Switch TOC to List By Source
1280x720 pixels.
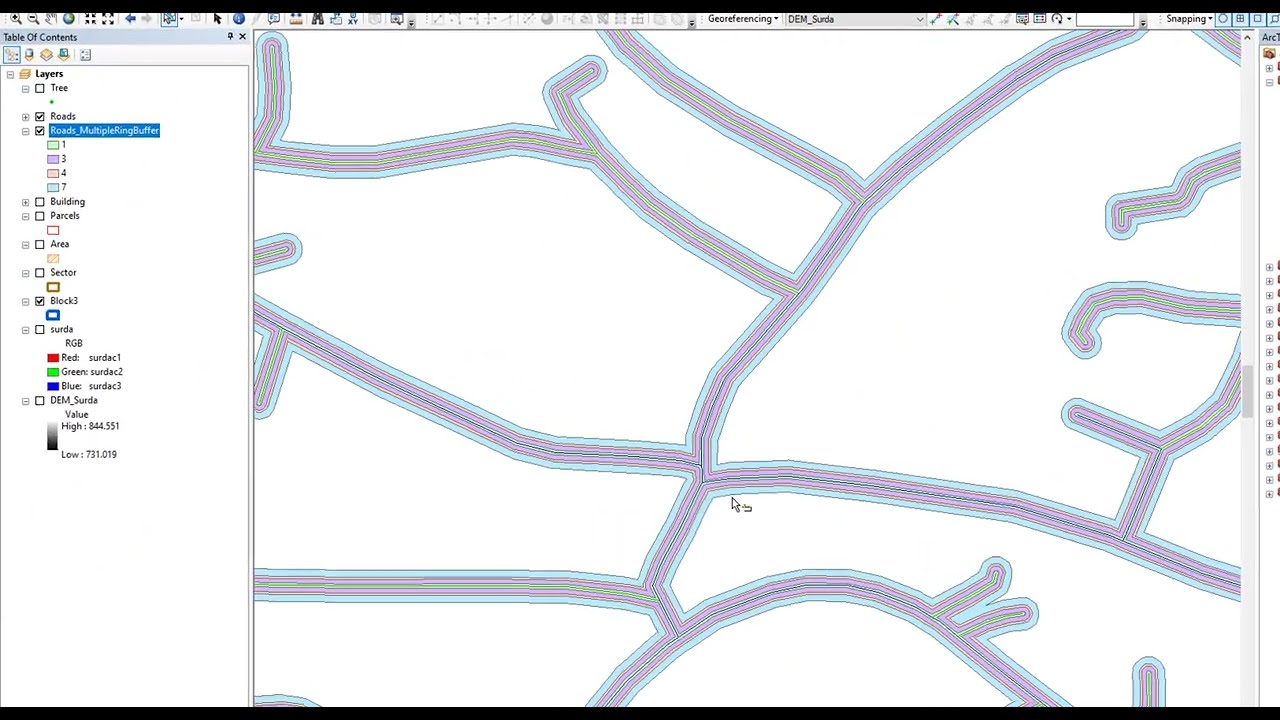[29, 55]
